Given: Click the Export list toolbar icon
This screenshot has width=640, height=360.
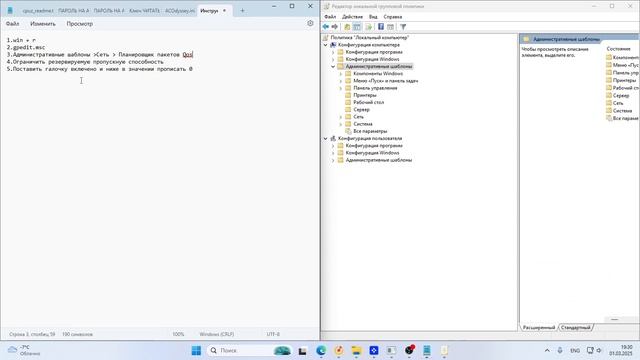Looking at the screenshot, I should point(369,27).
